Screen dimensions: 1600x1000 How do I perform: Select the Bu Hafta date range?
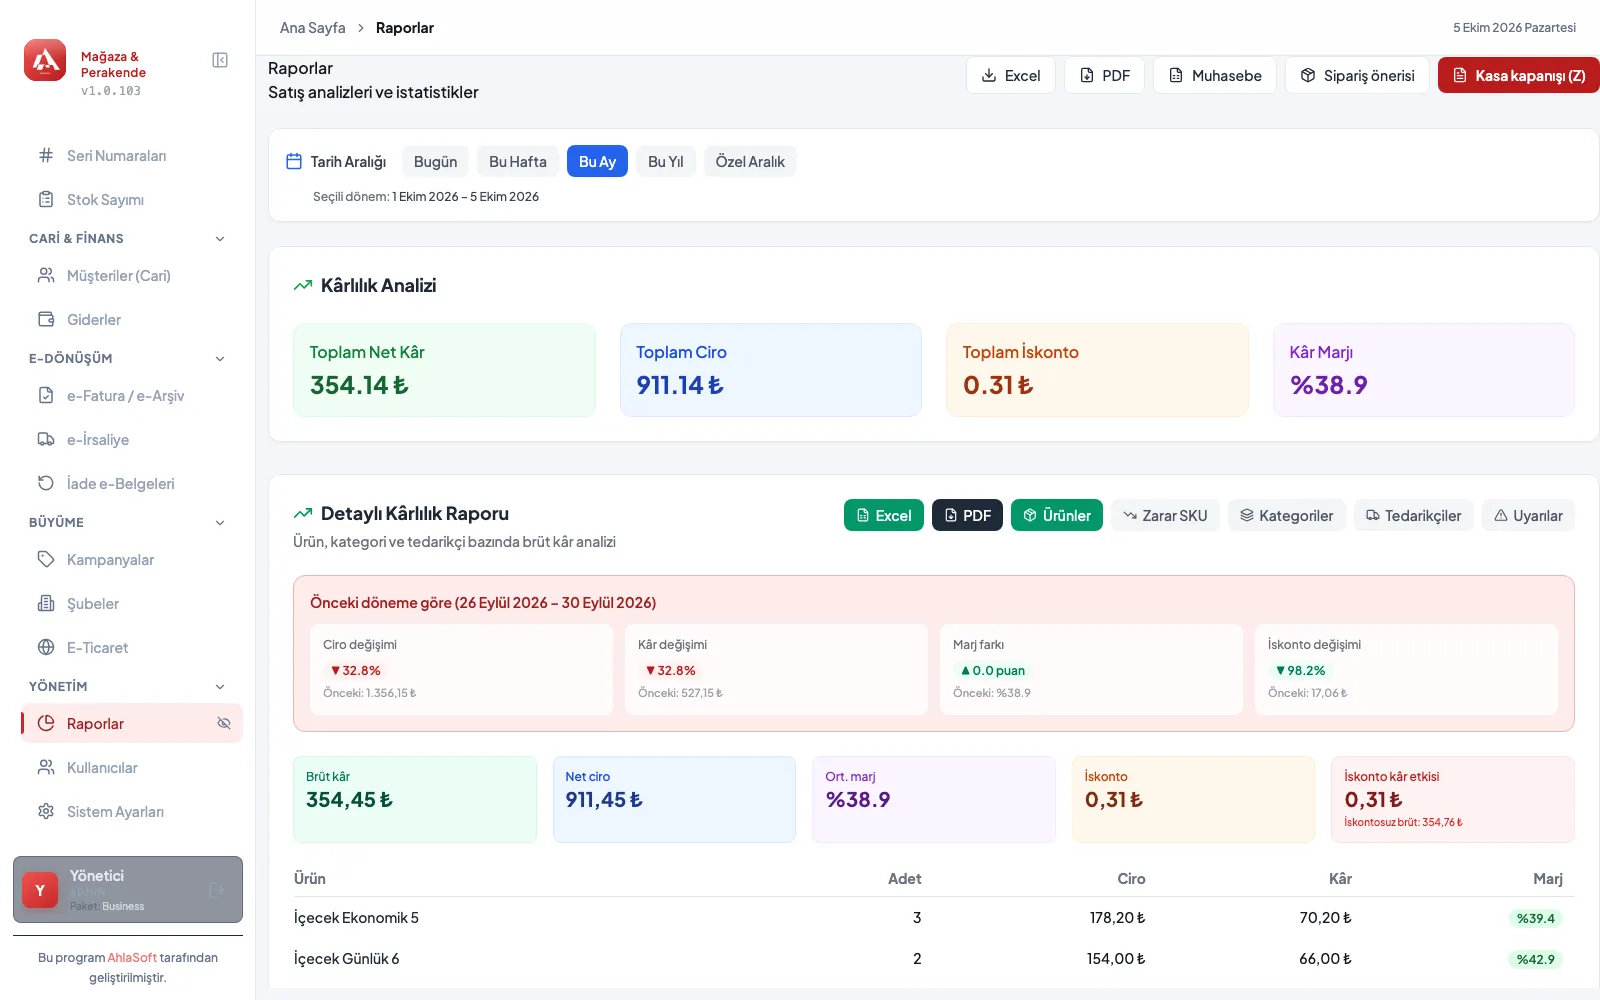click(518, 161)
